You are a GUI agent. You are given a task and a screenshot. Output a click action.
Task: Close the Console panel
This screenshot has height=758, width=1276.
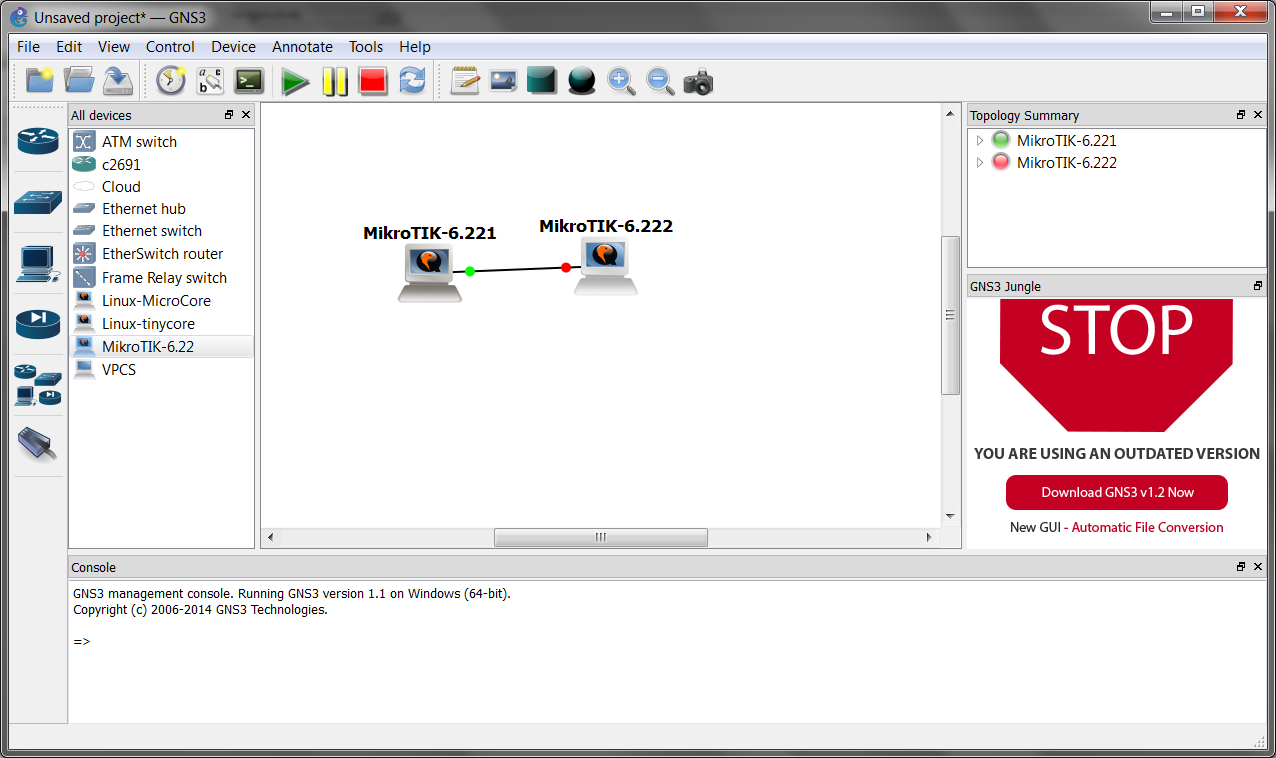pos(1258,567)
